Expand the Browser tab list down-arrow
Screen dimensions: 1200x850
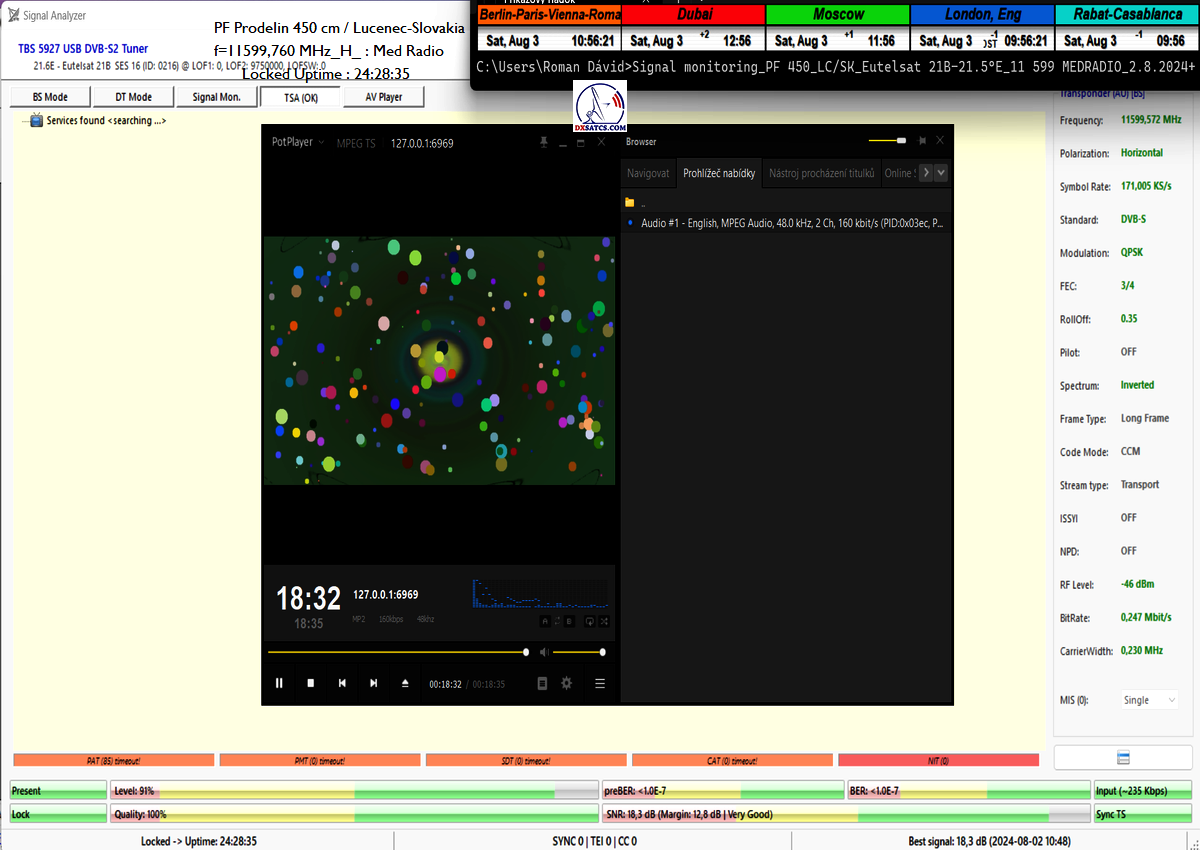tap(941, 173)
